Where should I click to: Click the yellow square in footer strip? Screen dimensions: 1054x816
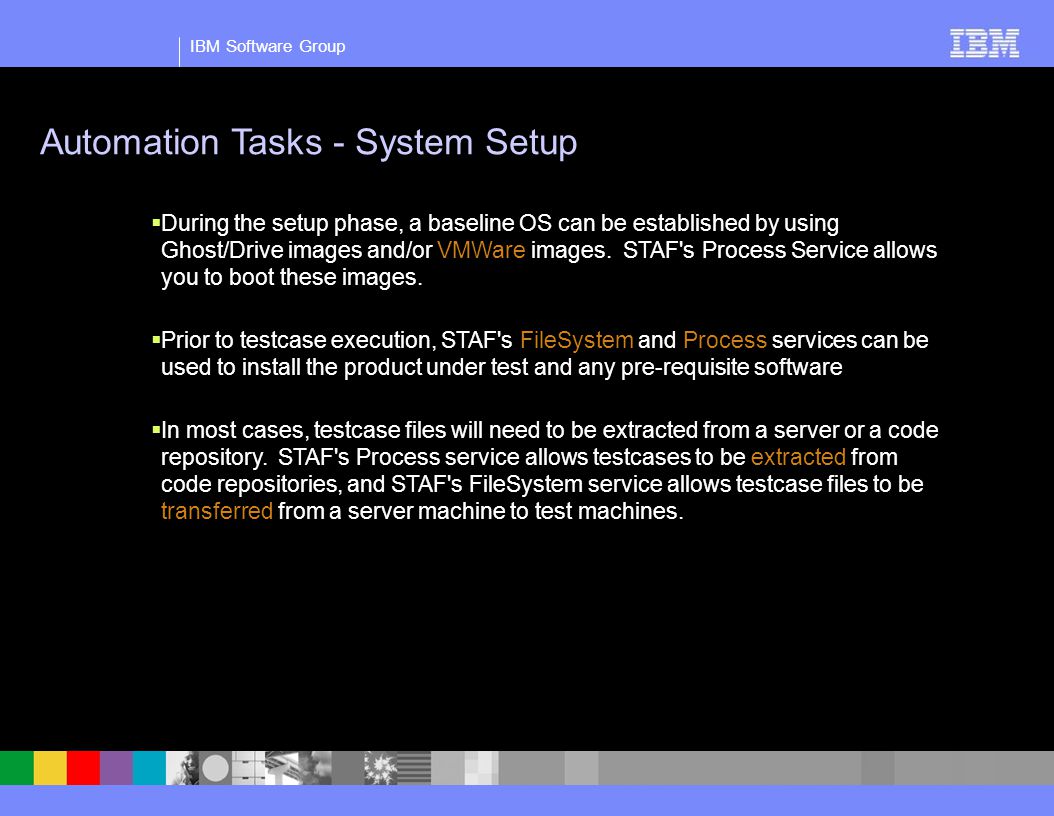click(x=50, y=768)
